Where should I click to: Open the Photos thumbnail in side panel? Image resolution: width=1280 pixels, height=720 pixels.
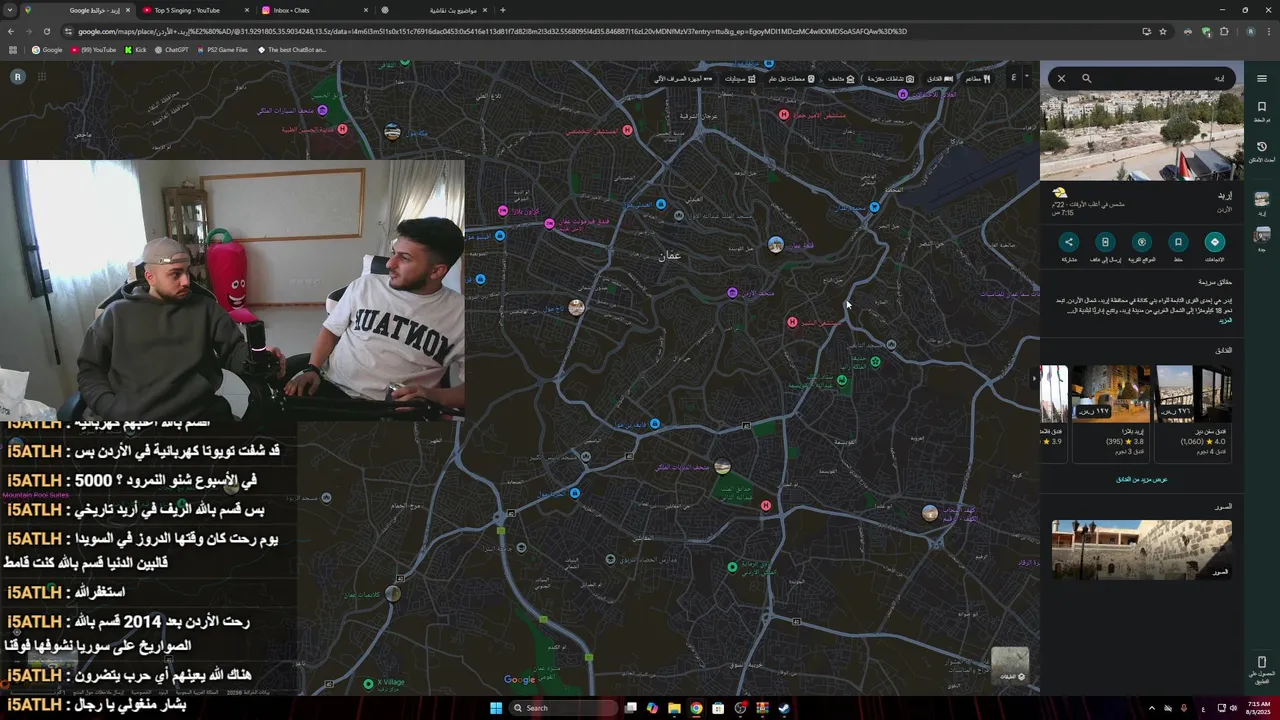(x=1141, y=549)
